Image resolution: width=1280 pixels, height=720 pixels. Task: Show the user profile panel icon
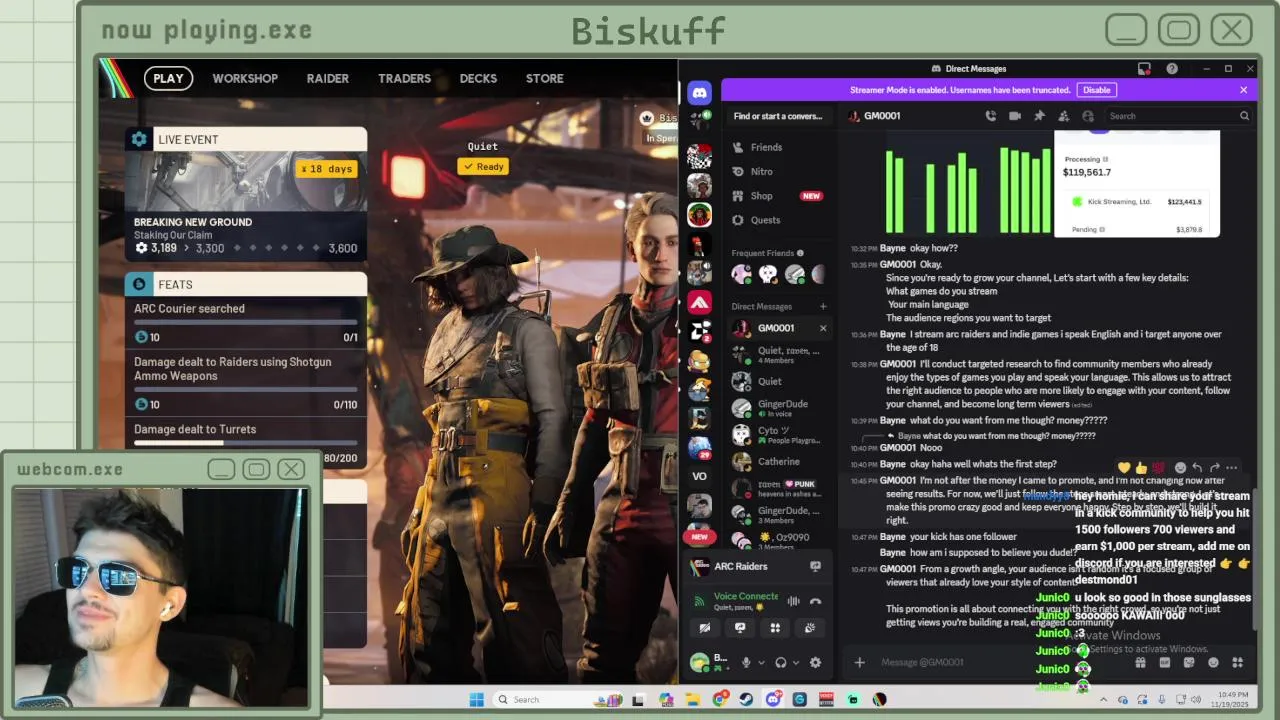(1088, 116)
